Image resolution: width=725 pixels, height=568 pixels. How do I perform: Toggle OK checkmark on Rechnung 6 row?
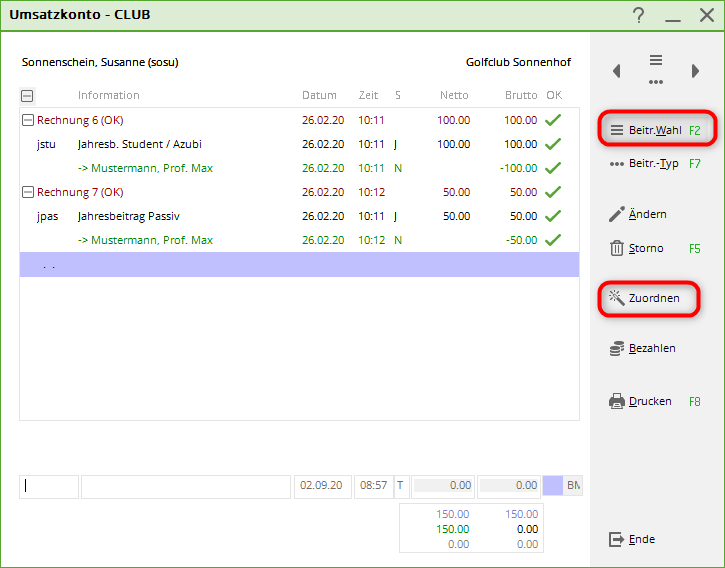click(553, 120)
